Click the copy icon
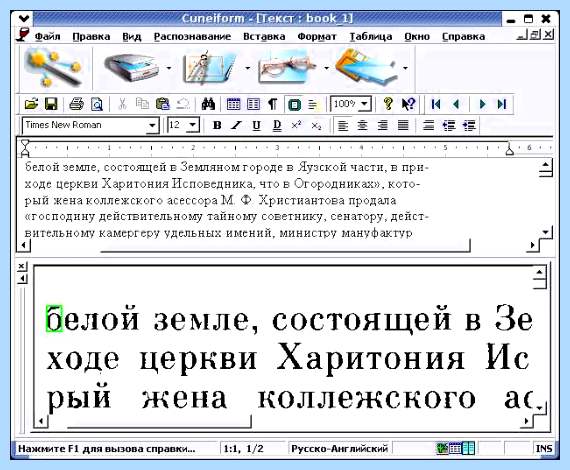The height and width of the screenshot is (470, 570). pos(142,104)
